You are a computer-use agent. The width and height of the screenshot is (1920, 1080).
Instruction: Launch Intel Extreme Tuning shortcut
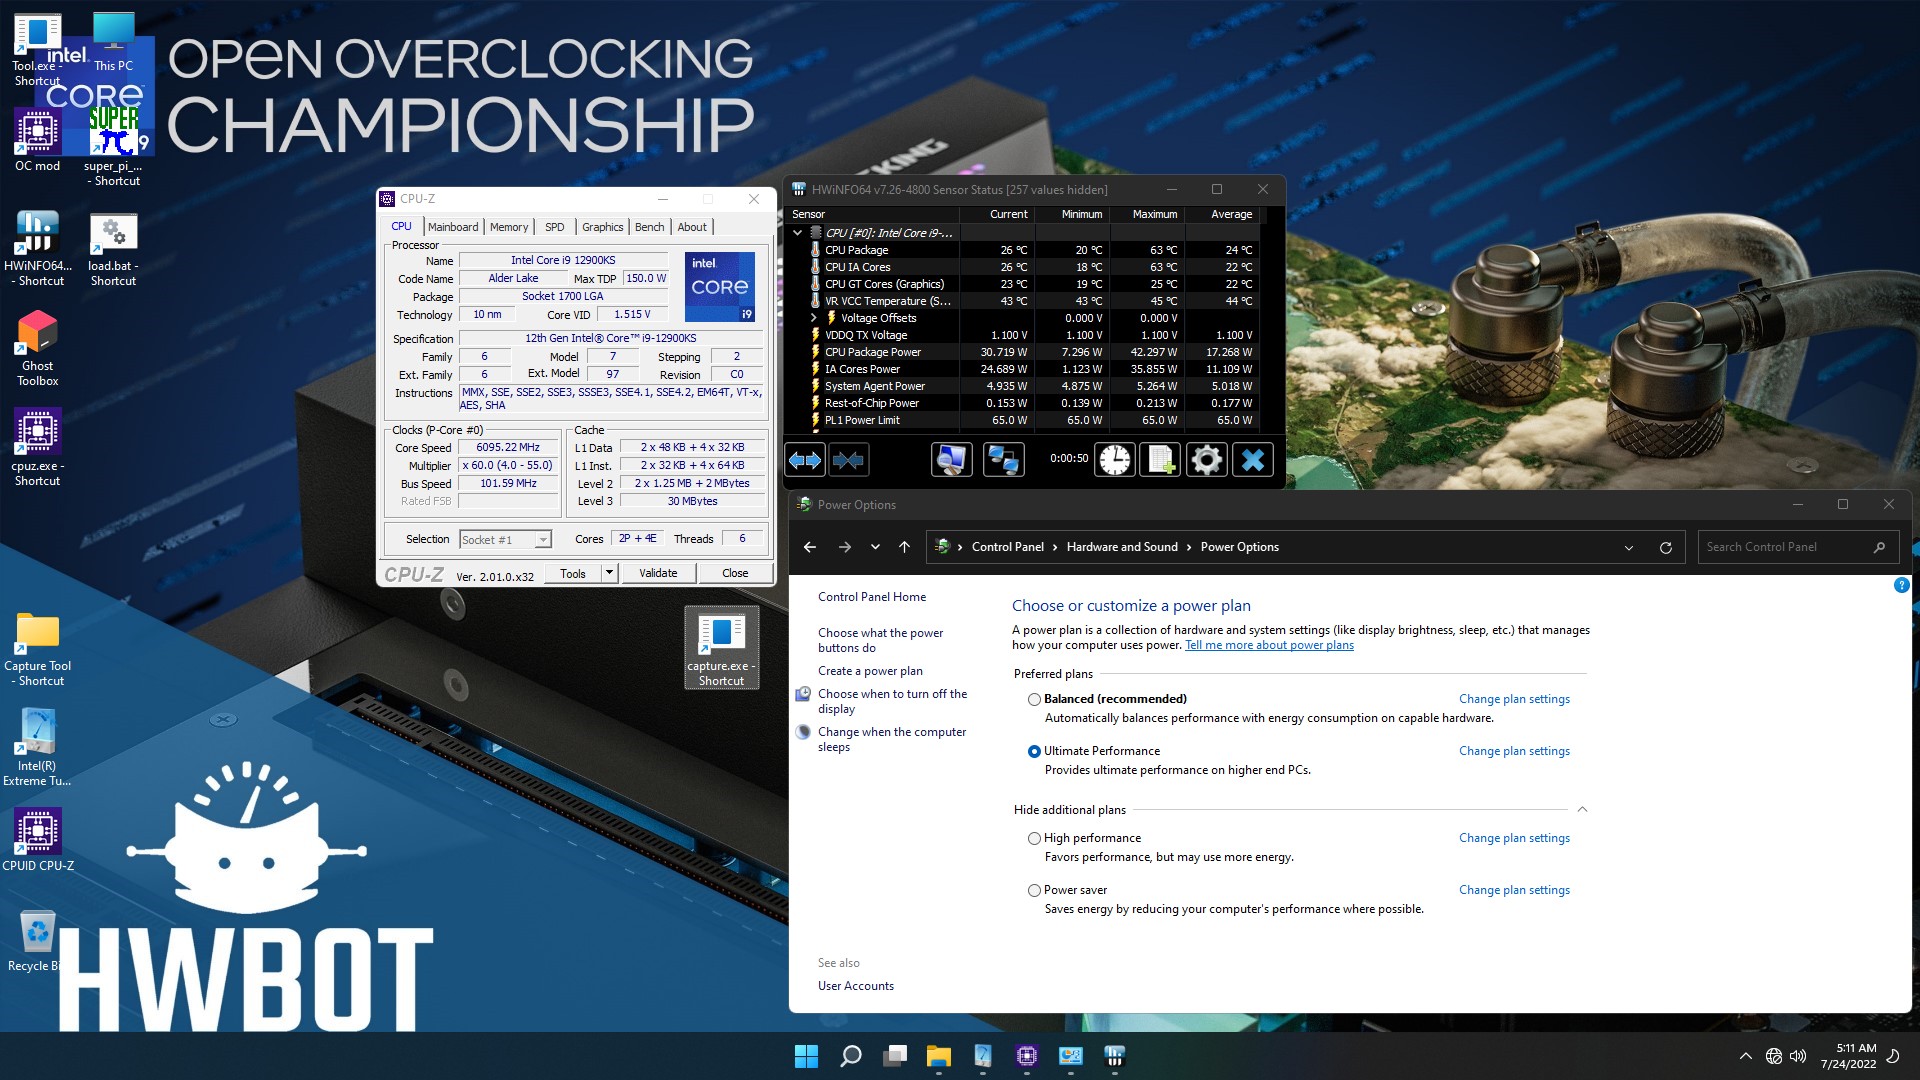(x=37, y=748)
